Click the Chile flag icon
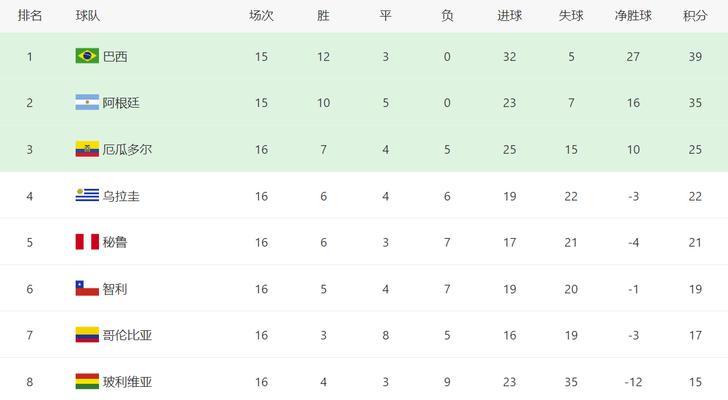 87,288
